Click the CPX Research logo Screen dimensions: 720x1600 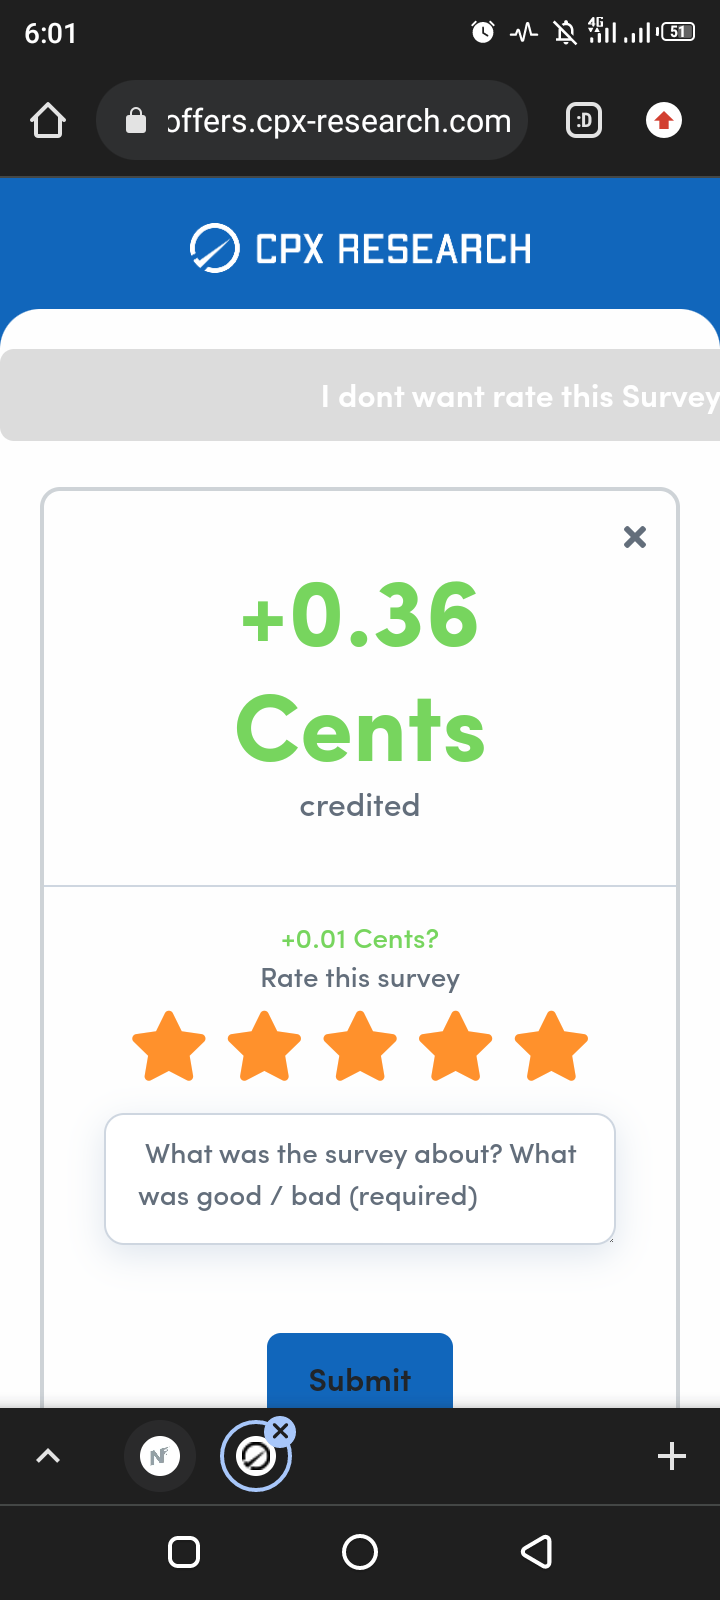pyautogui.click(x=360, y=249)
